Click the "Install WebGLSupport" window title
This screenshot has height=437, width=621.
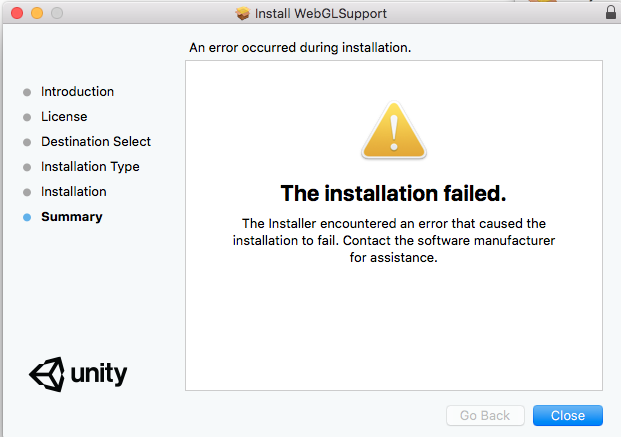pyautogui.click(x=323, y=14)
